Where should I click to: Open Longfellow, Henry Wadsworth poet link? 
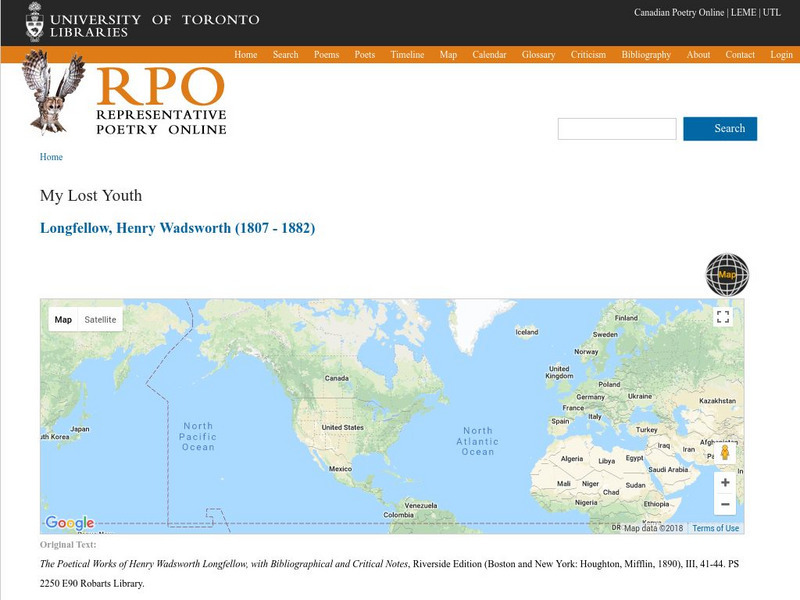tap(178, 228)
